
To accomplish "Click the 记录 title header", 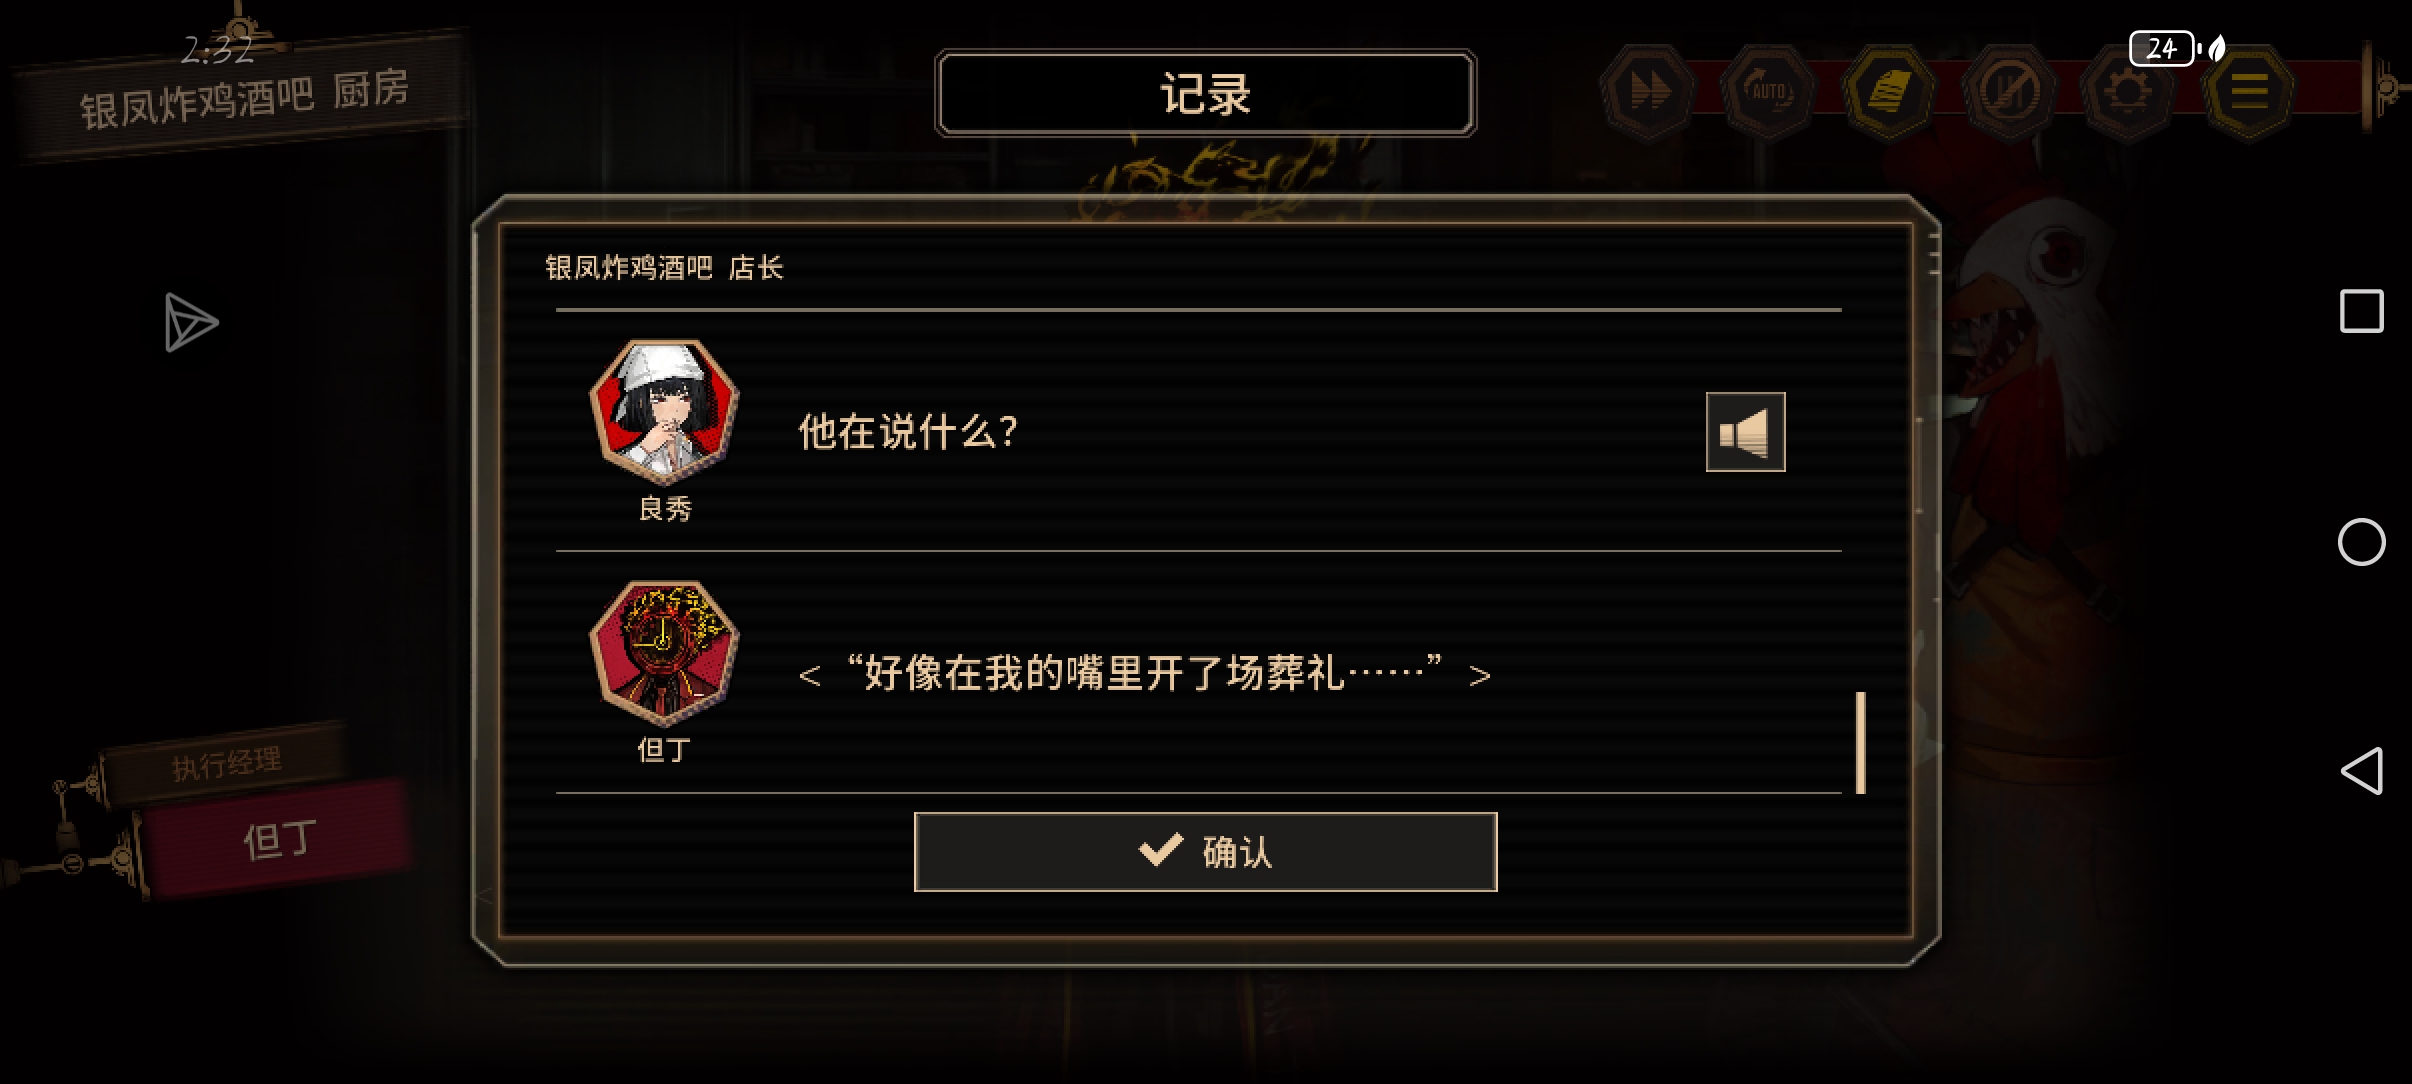I will (x=1205, y=93).
